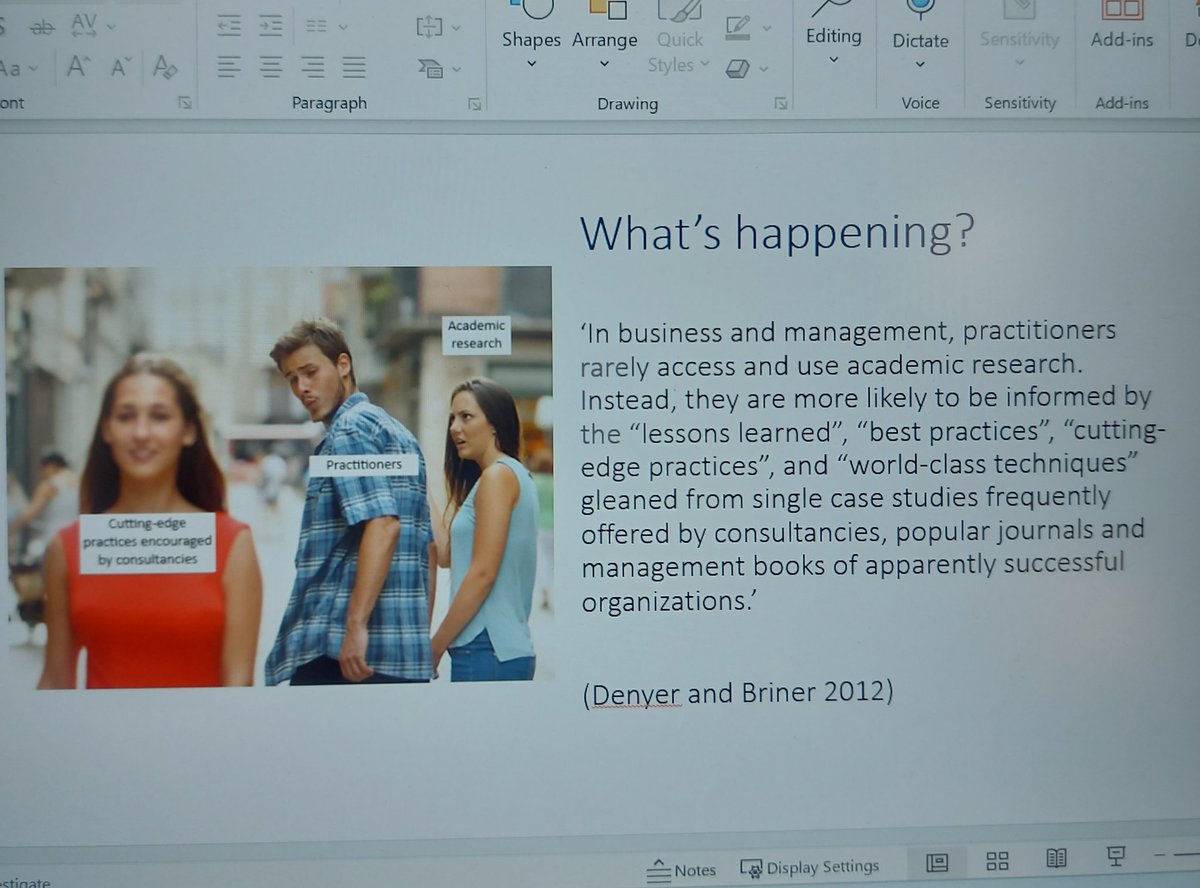Align the text to the right
The width and height of the screenshot is (1200, 888).
click(312, 67)
